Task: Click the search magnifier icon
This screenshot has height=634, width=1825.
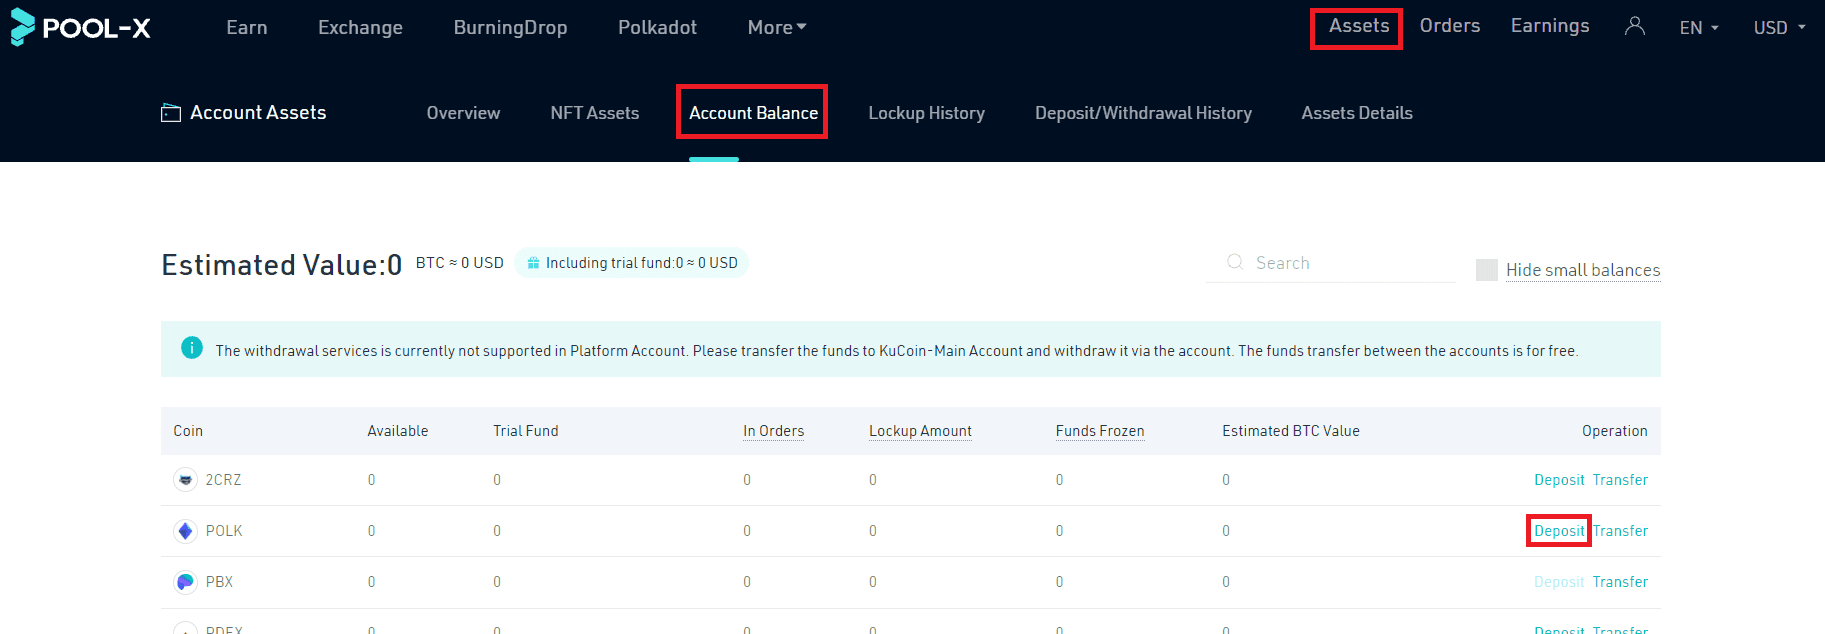Action: point(1235,262)
